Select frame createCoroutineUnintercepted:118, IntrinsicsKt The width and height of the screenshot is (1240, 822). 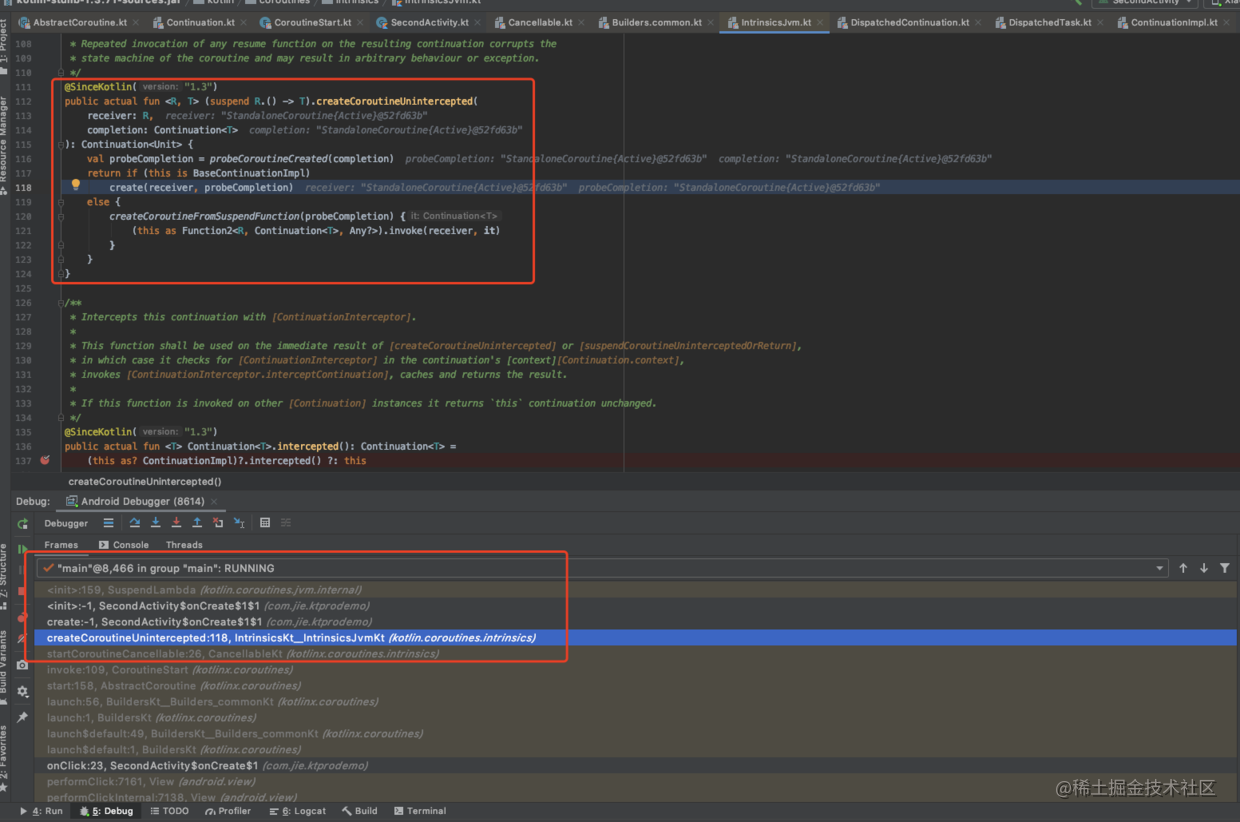click(636, 638)
